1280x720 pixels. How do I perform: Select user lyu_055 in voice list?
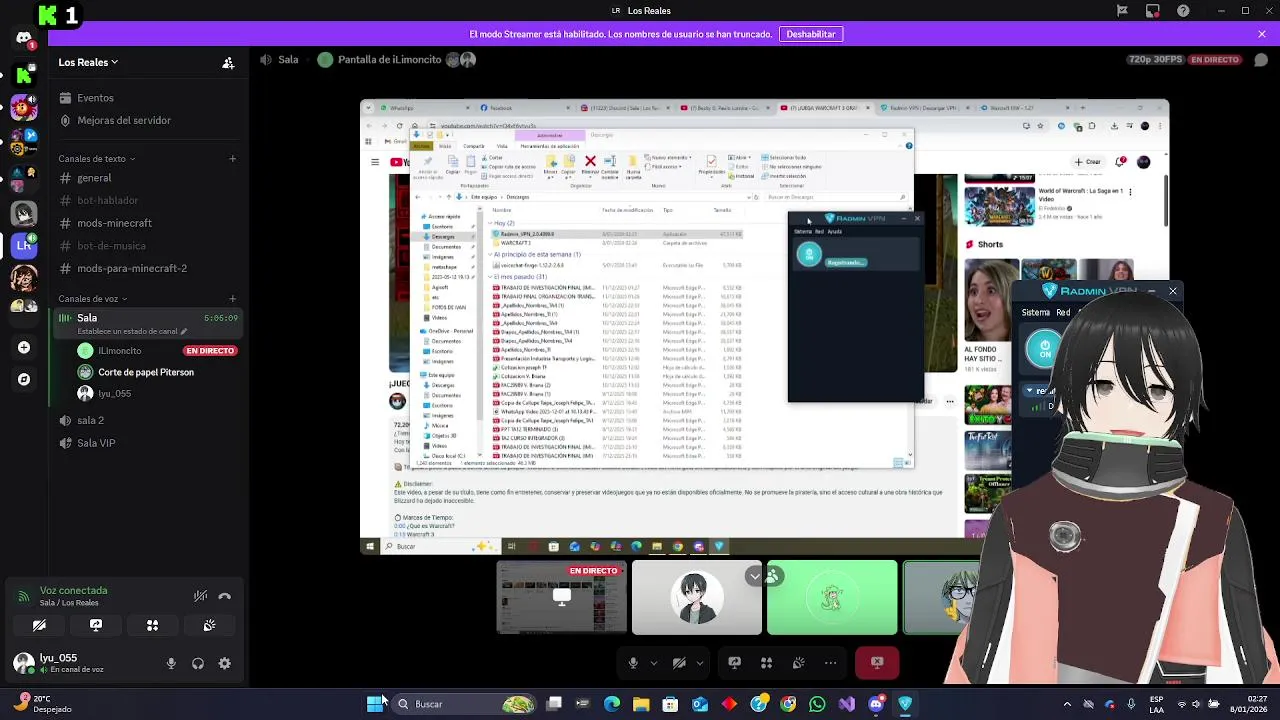click(157, 394)
